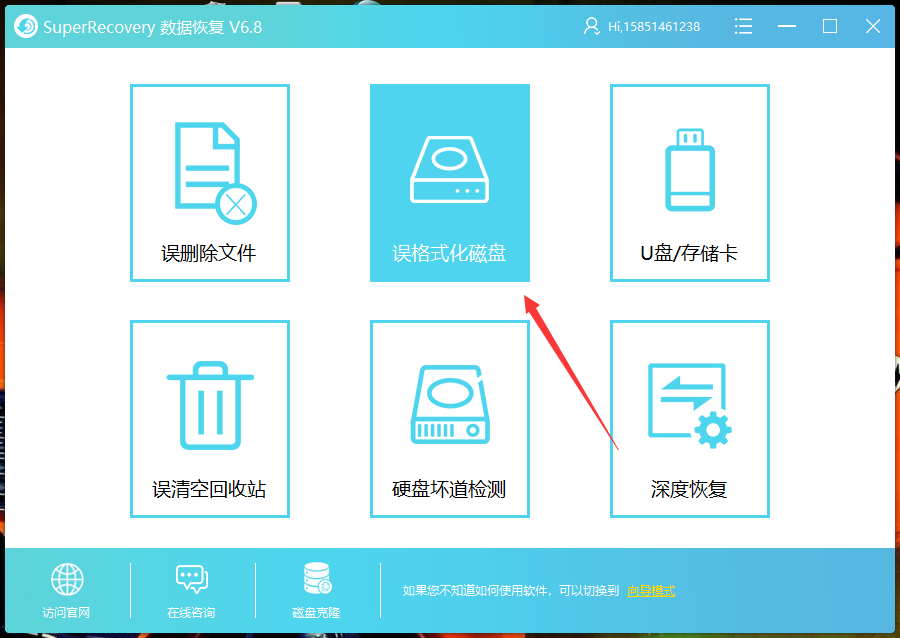Close the SuperRecovery window
The image size is (900, 638).
click(873, 26)
